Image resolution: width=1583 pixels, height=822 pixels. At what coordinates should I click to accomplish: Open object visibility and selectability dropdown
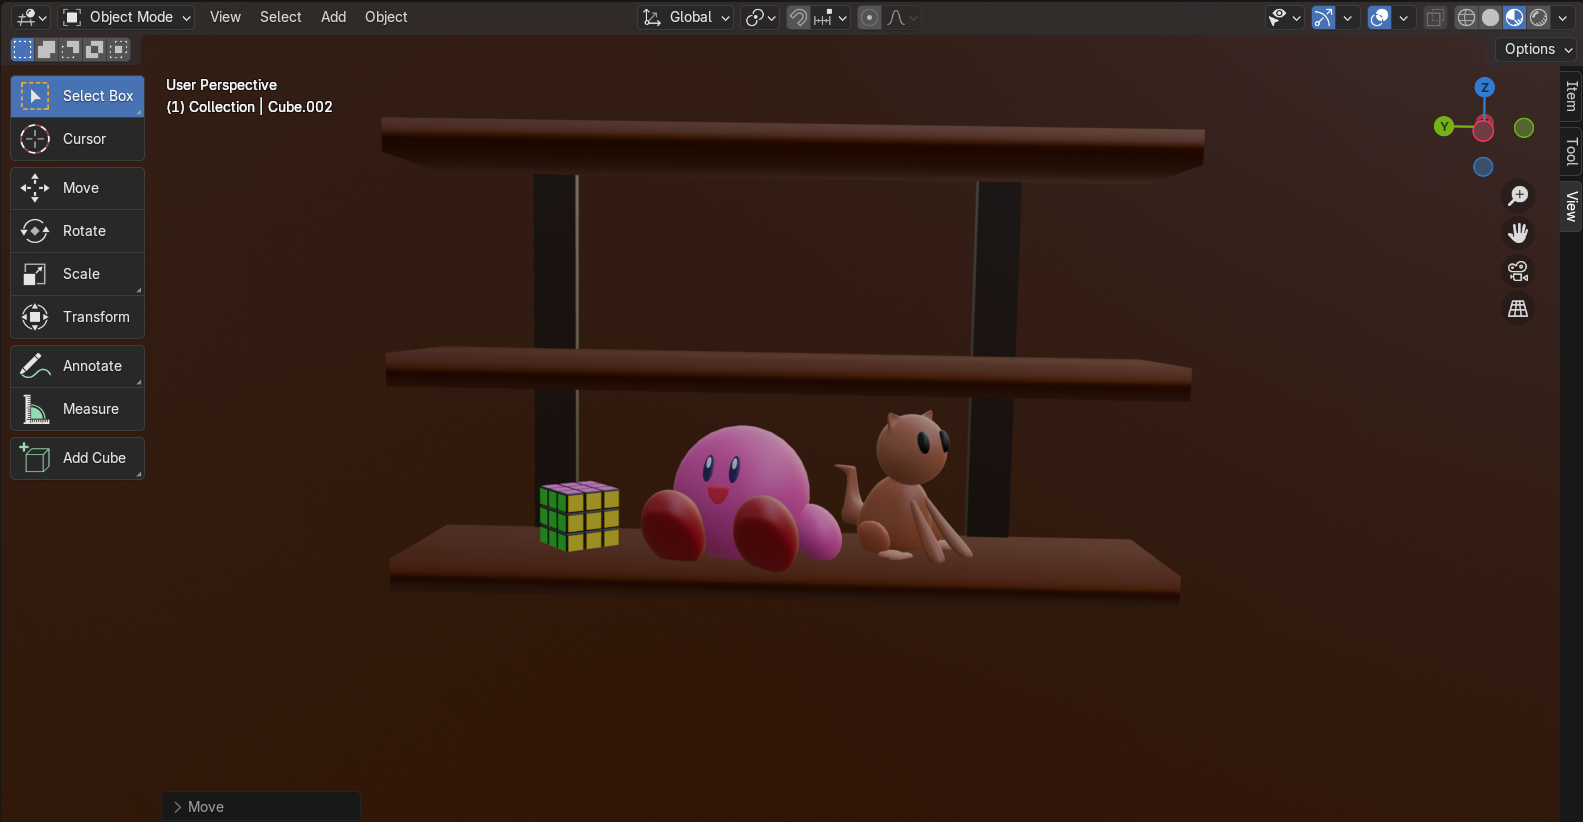(1284, 17)
